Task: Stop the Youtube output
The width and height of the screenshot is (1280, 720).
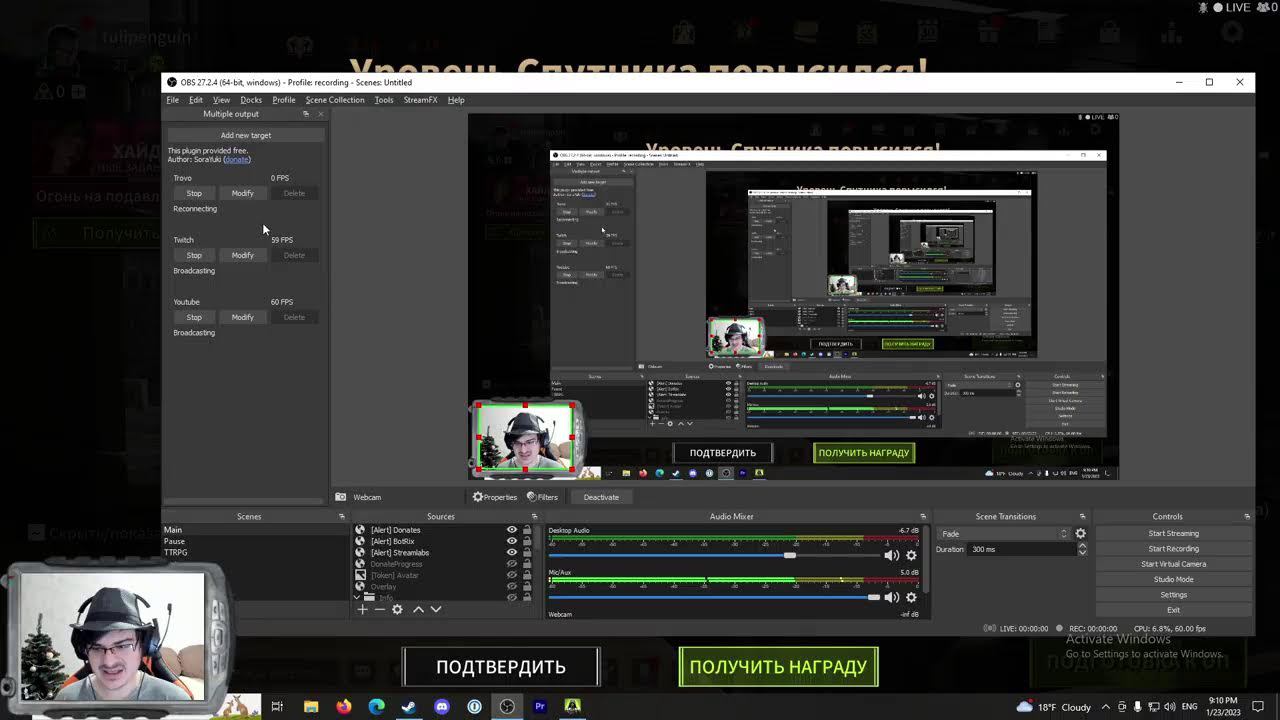Action: tap(194, 317)
